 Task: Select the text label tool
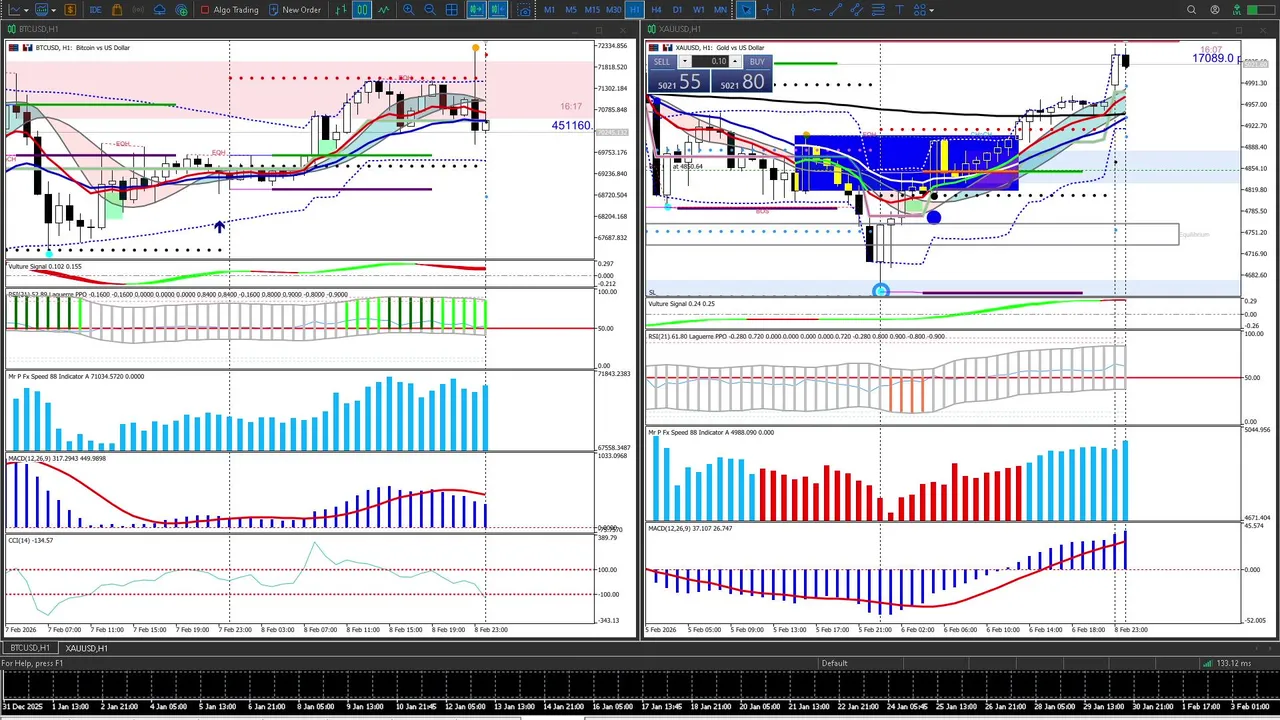click(900, 10)
